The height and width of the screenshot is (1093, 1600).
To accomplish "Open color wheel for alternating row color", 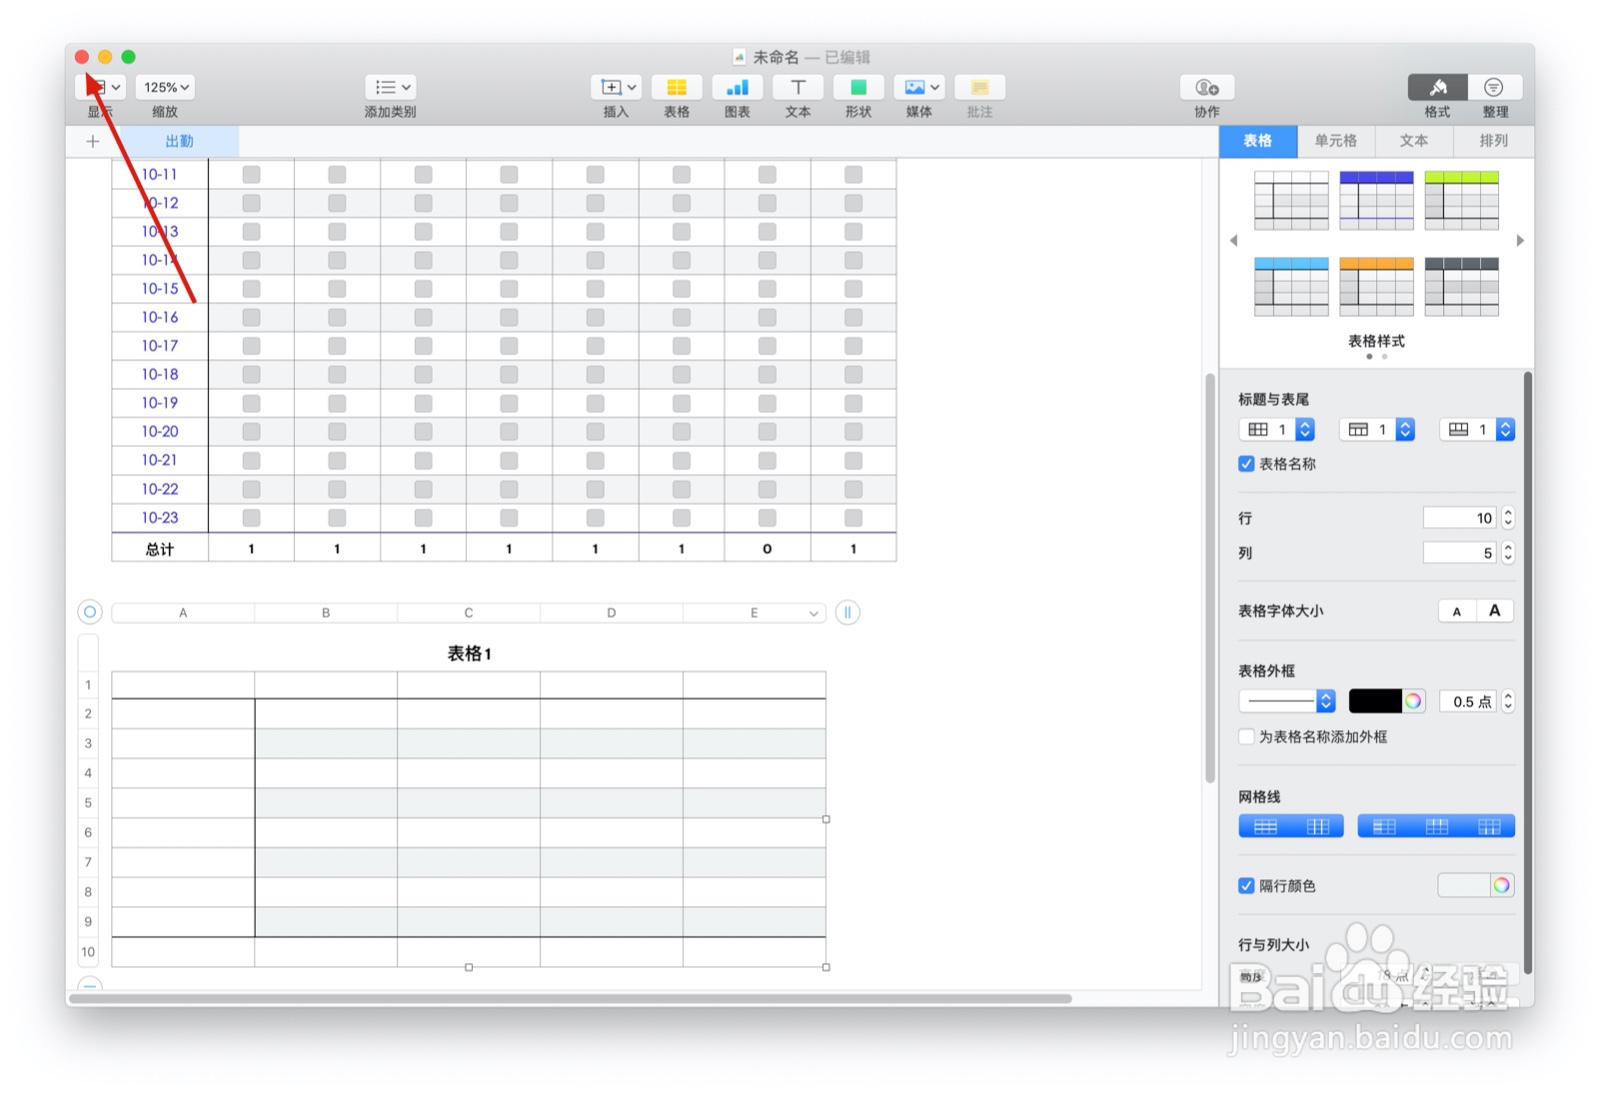I will [x=1502, y=885].
